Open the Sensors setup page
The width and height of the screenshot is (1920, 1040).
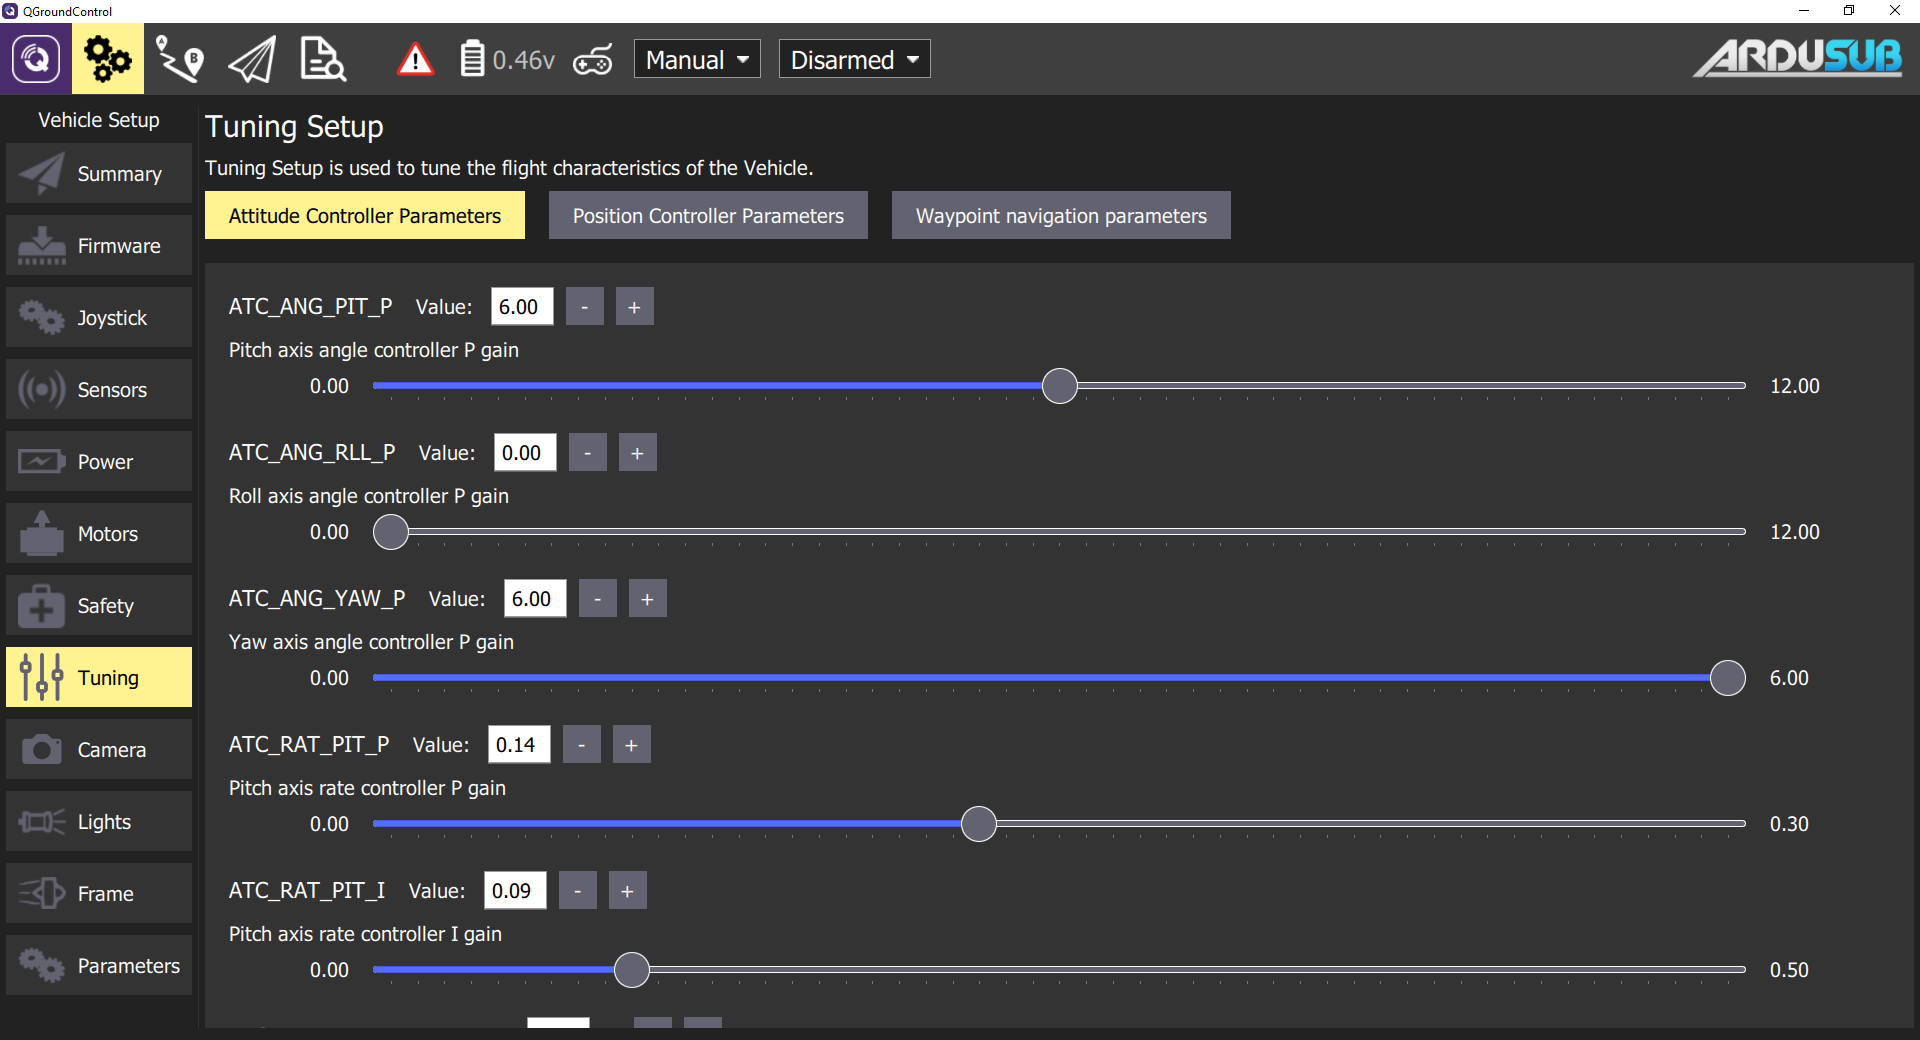click(99, 390)
